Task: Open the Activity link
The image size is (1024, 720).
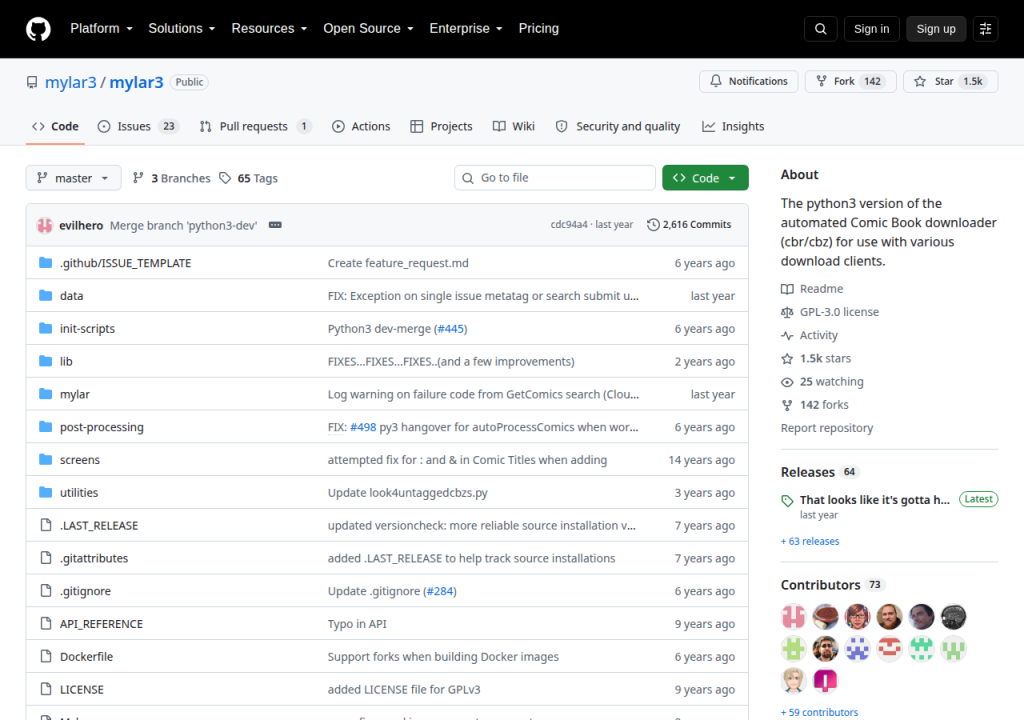Action: point(809,335)
